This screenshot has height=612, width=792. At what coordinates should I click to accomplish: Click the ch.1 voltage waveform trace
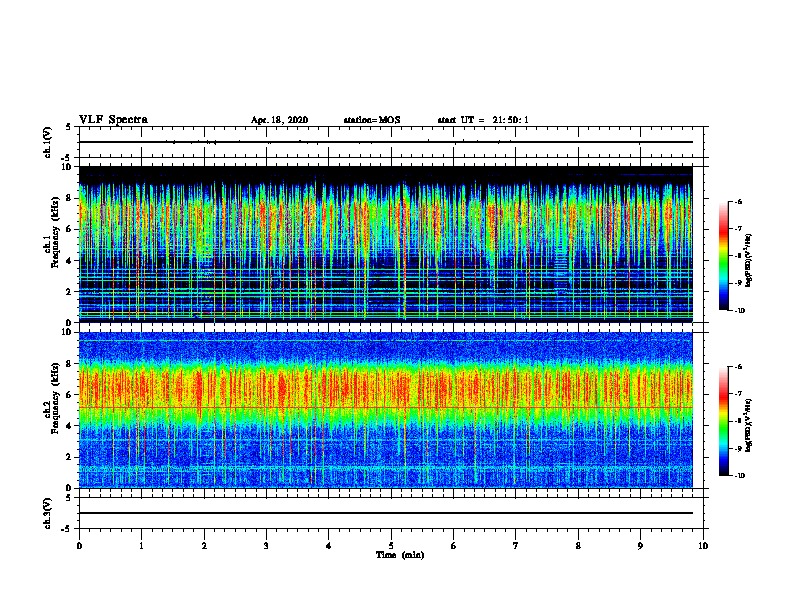(385, 142)
